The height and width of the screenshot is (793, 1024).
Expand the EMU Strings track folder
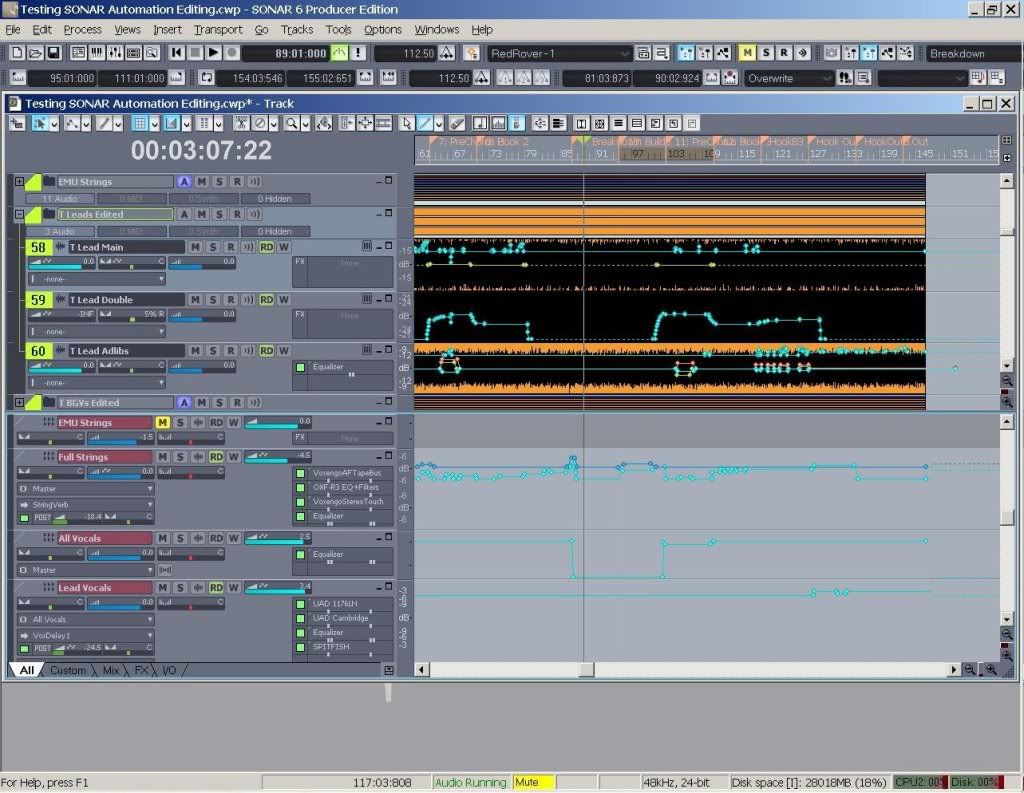[19, 182]
